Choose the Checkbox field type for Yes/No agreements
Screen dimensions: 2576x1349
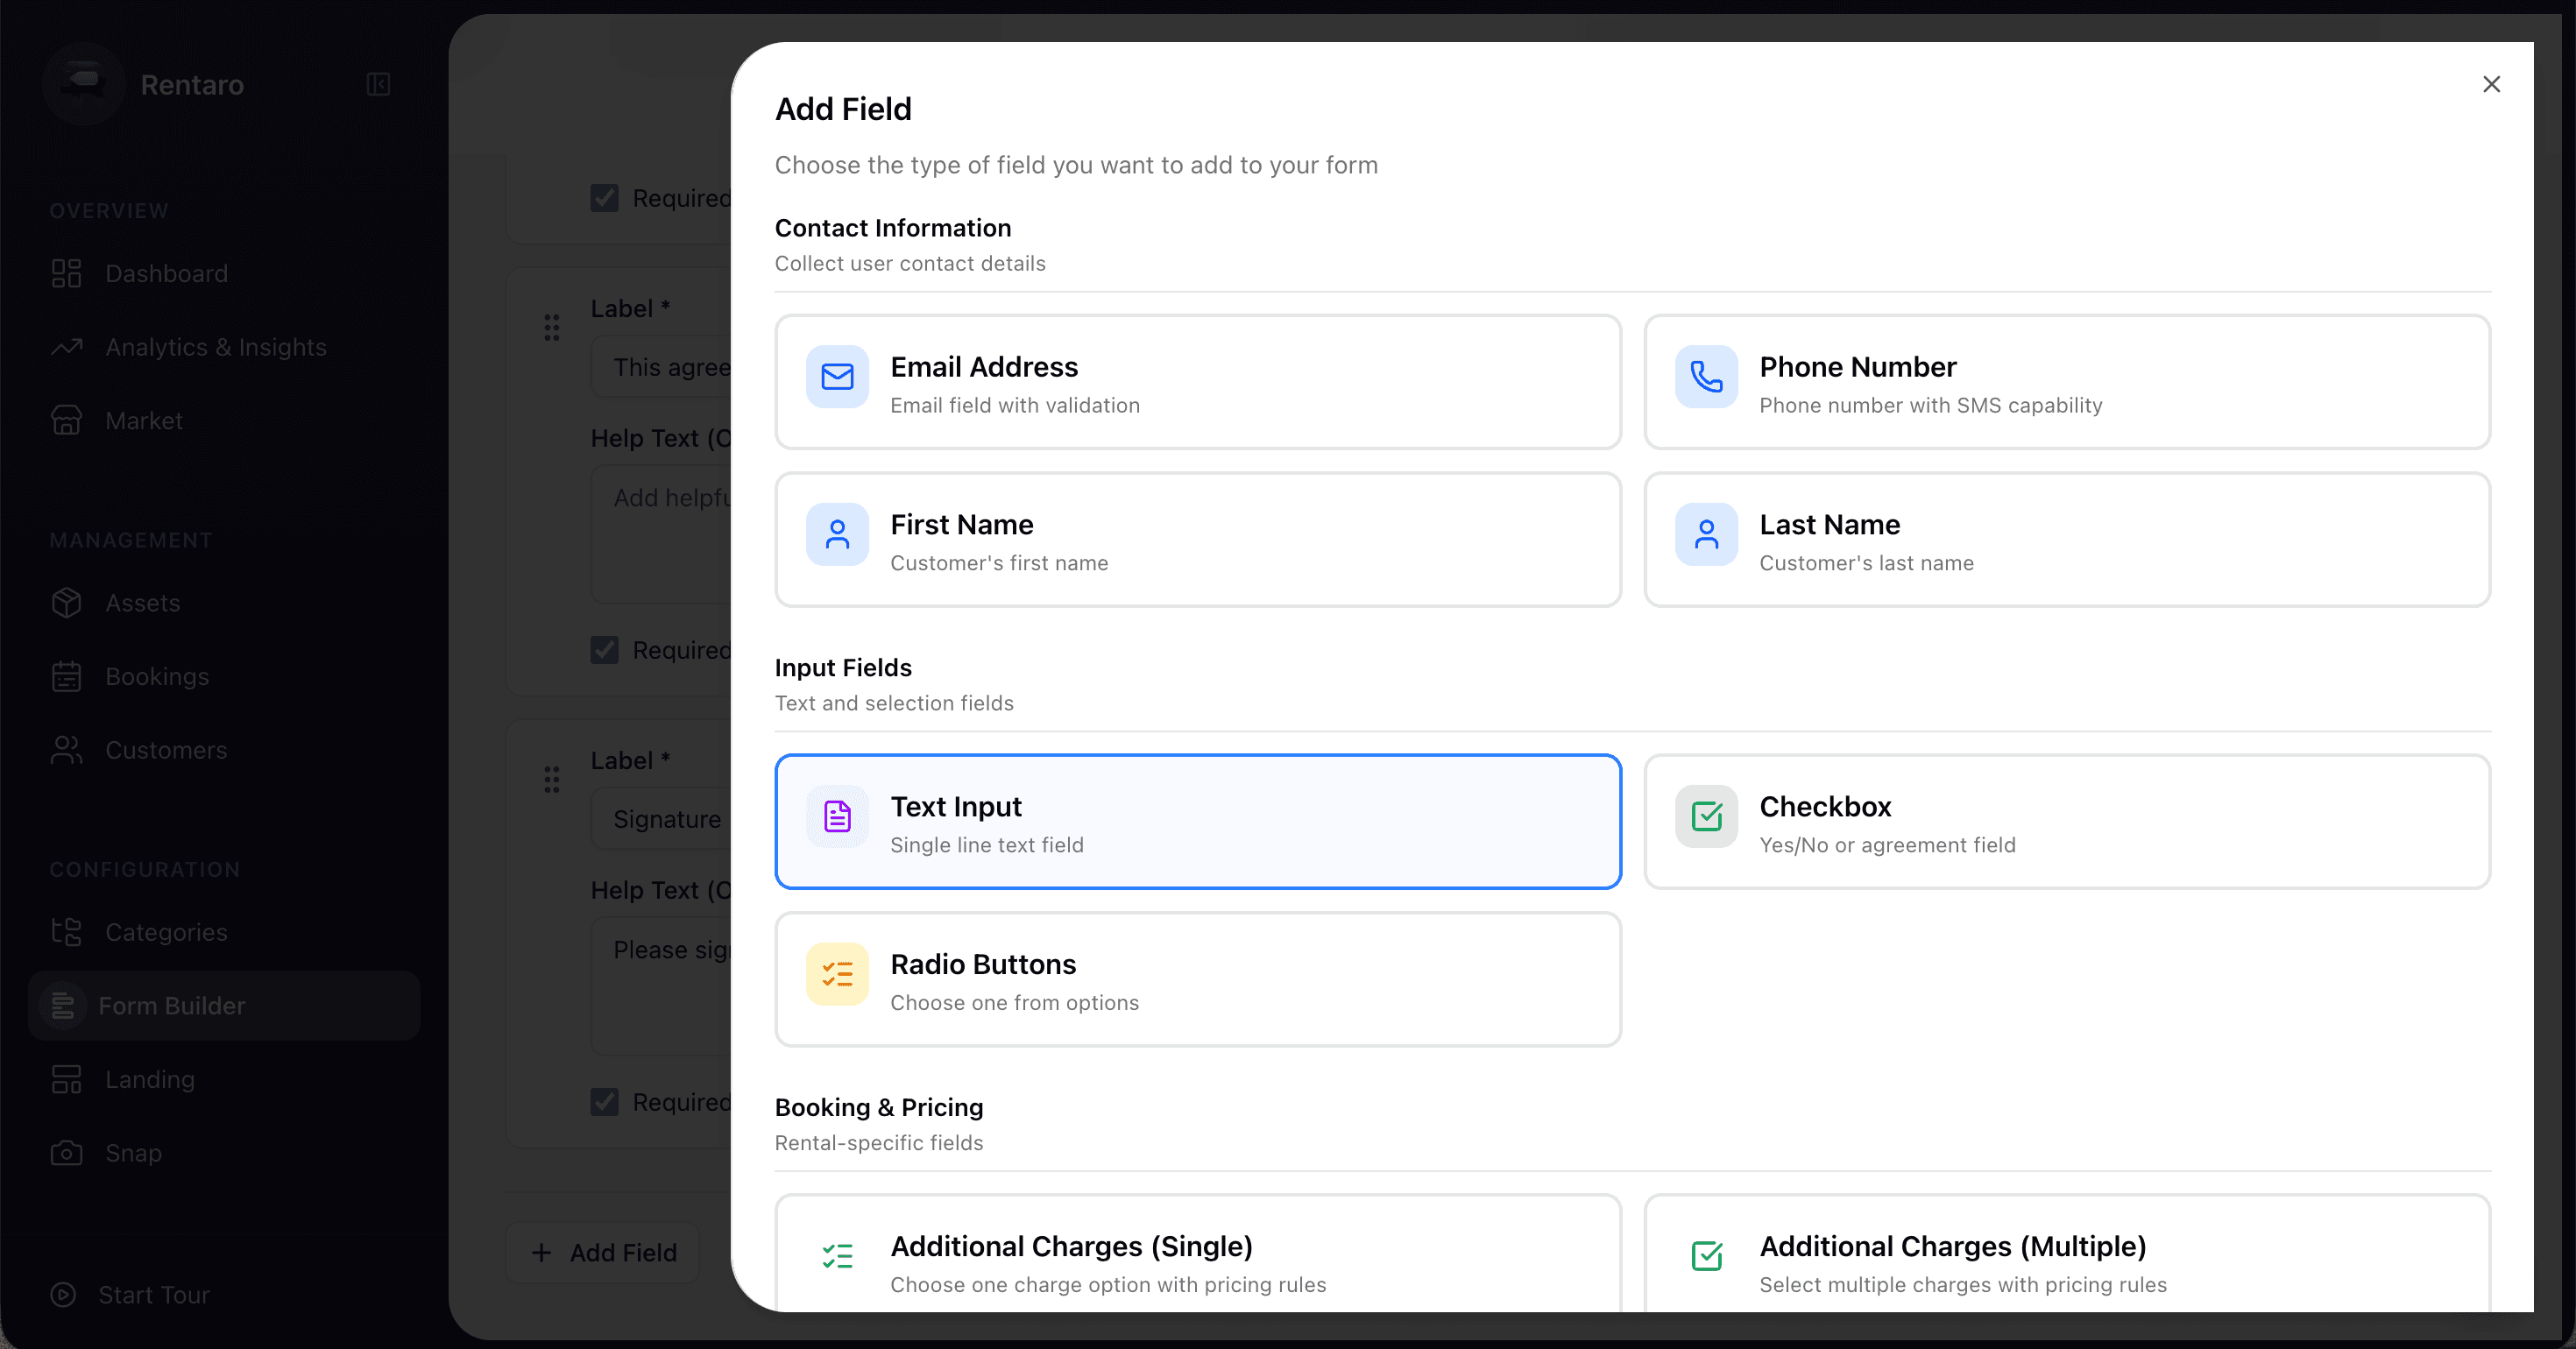tap(2066, 822)
